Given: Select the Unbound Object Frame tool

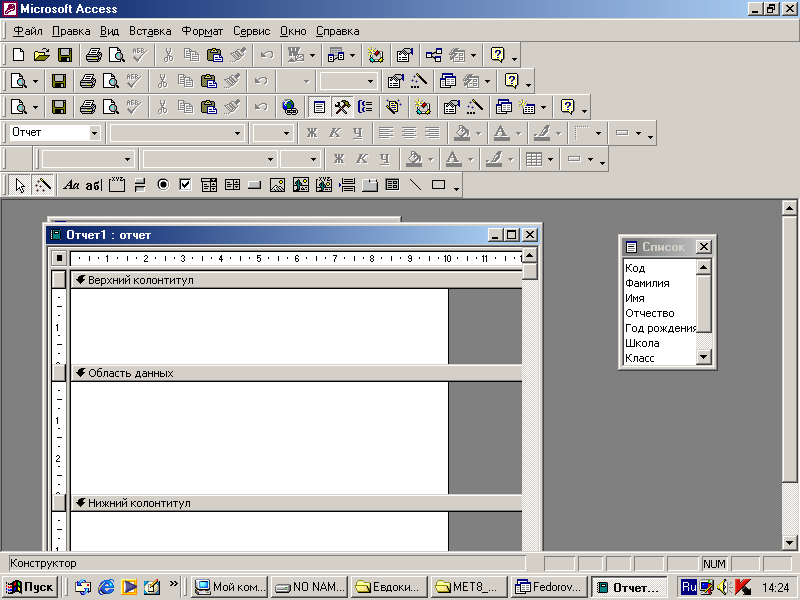Looking at the screenshot, I should coord(301,185).
